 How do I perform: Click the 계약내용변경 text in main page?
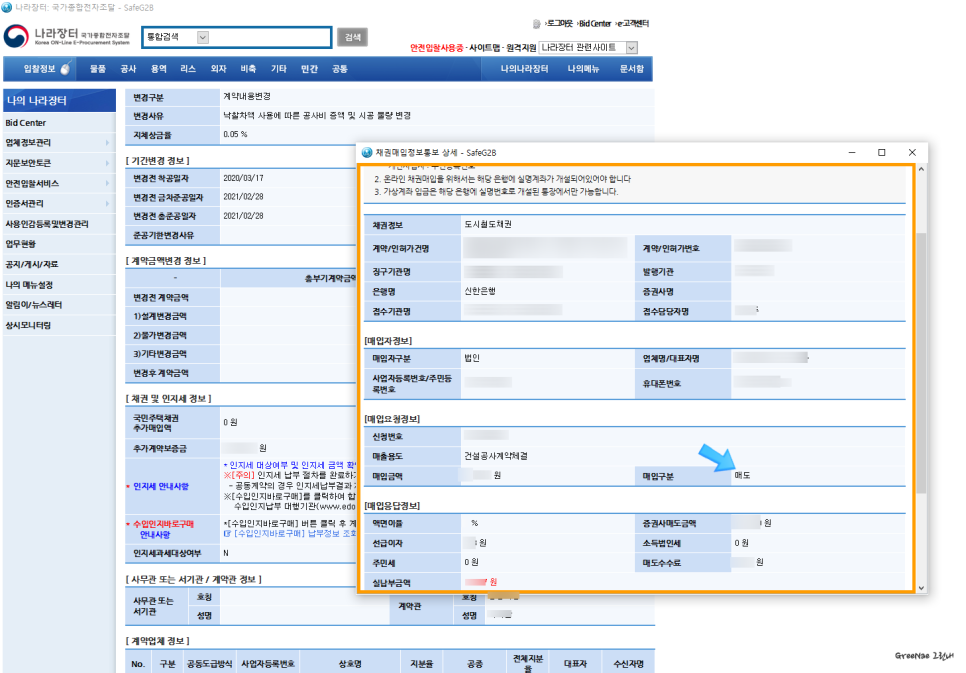point(247,97)
